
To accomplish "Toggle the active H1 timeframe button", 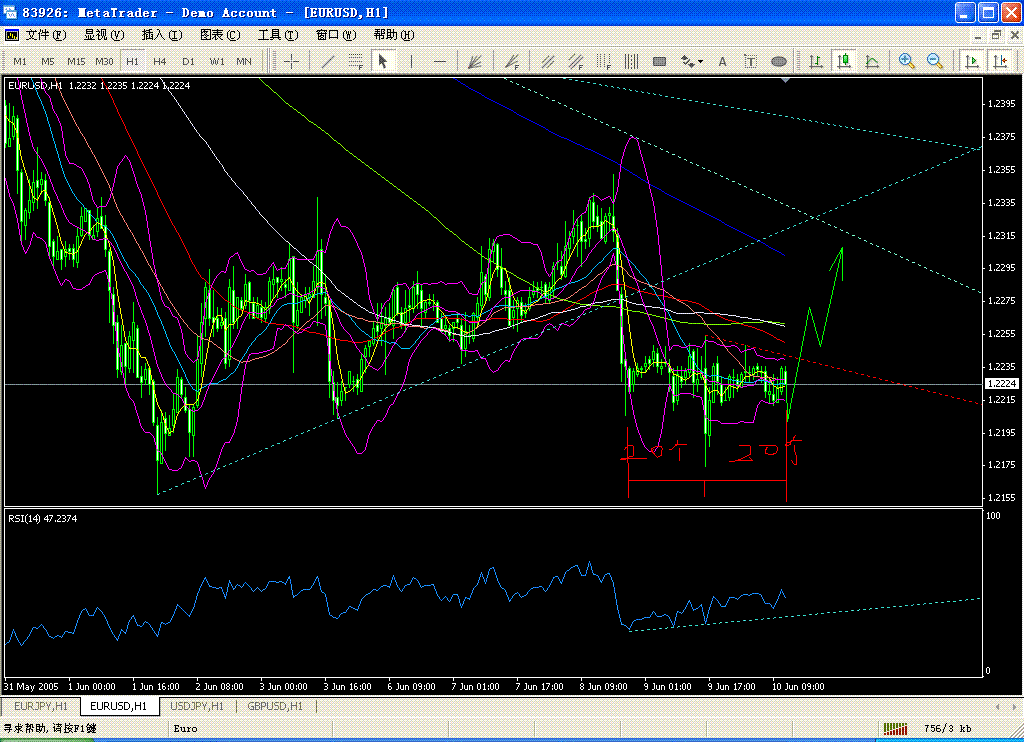I will 133,61.
